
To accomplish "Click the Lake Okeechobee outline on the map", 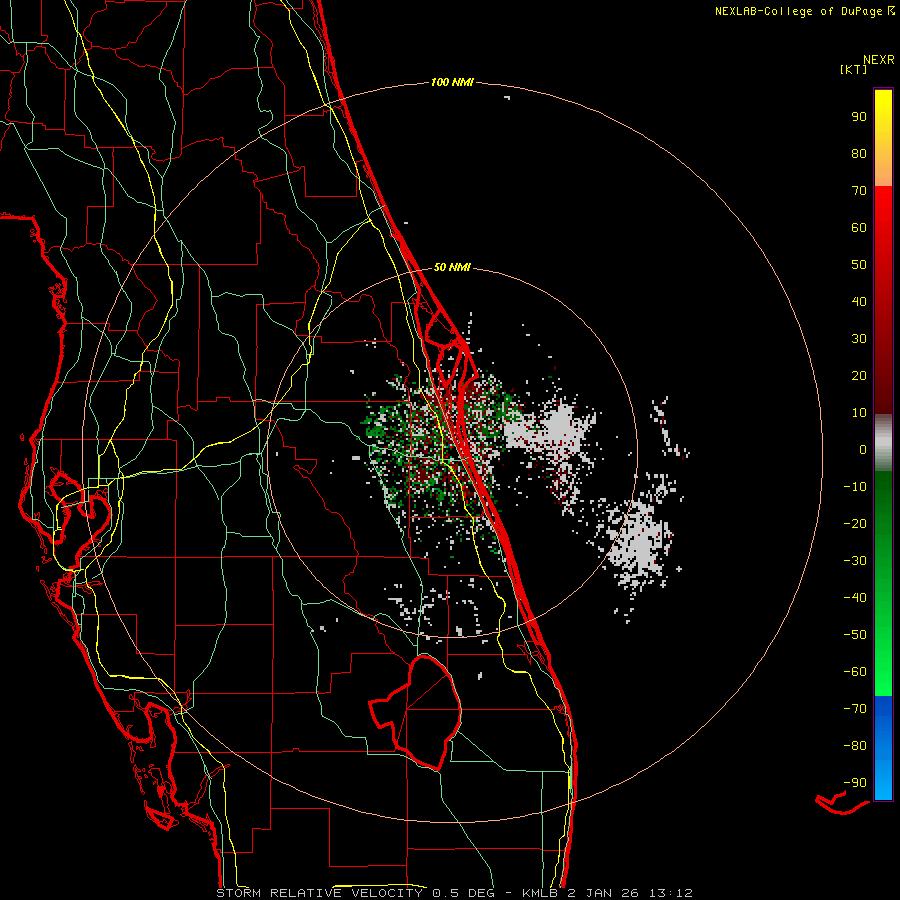I will tap(416, 712).
